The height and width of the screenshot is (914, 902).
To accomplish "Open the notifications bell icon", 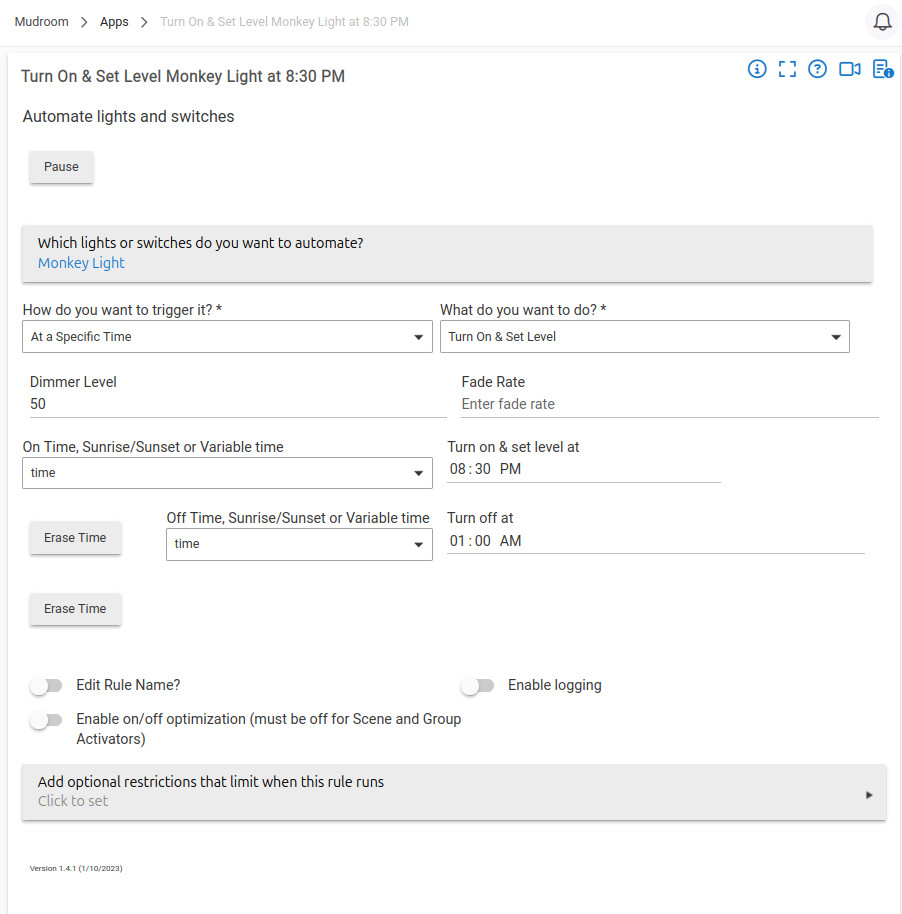I will point(882,22).
